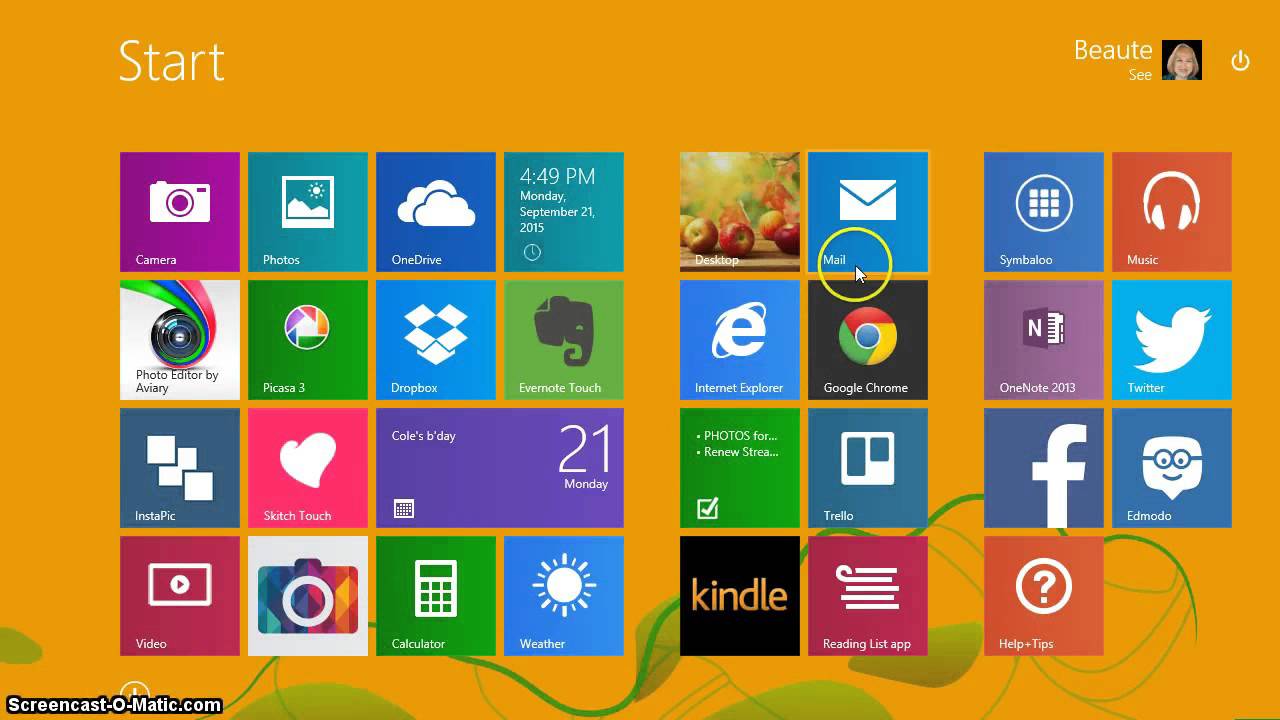Open the OneDrive tile
The width and height of the screenshot is (1280, 720).
click(x=436, y=212)
